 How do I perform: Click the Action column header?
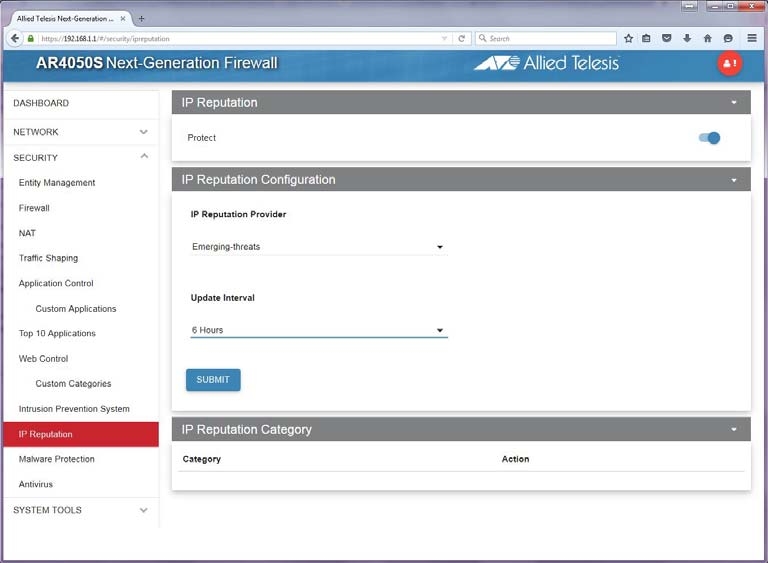point(515,459)
